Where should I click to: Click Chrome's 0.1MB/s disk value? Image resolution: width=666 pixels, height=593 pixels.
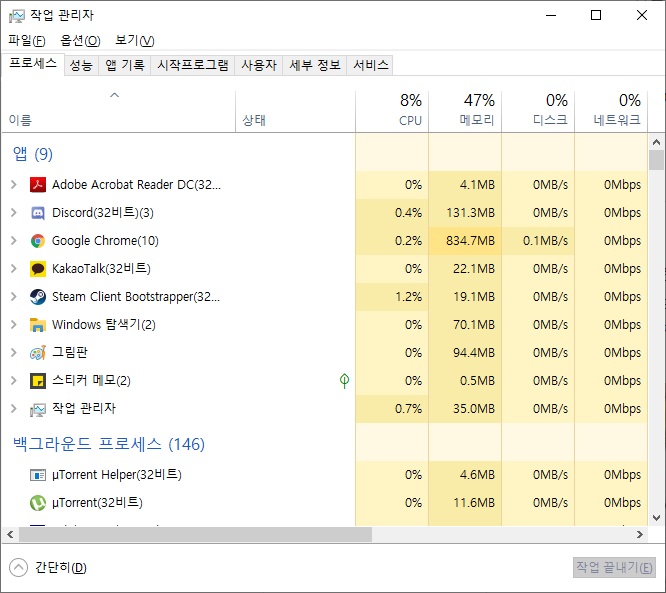(545, 241)
